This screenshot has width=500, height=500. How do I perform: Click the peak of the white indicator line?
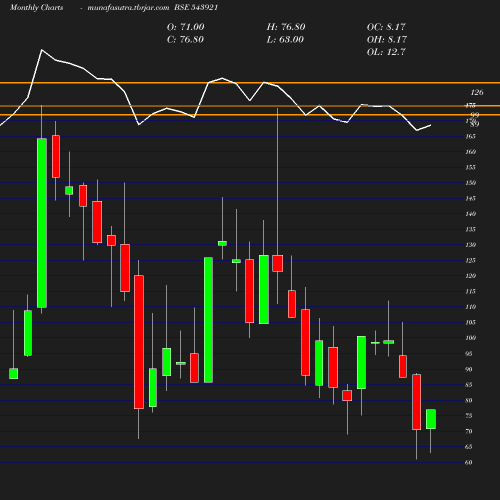[42, 50]
